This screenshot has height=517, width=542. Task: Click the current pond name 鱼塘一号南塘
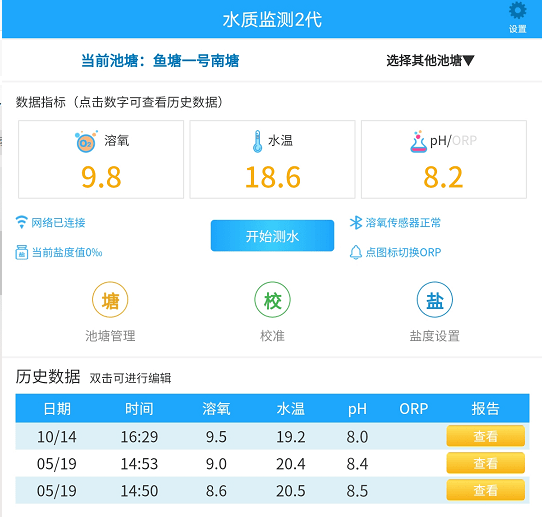coord(196,60)
